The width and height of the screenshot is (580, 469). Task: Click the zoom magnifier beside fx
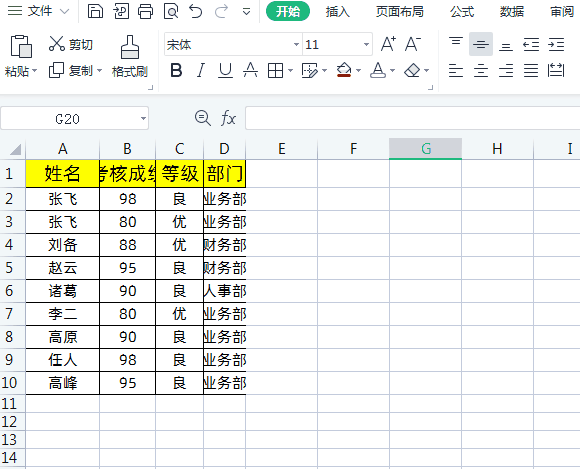pos(203,118)
